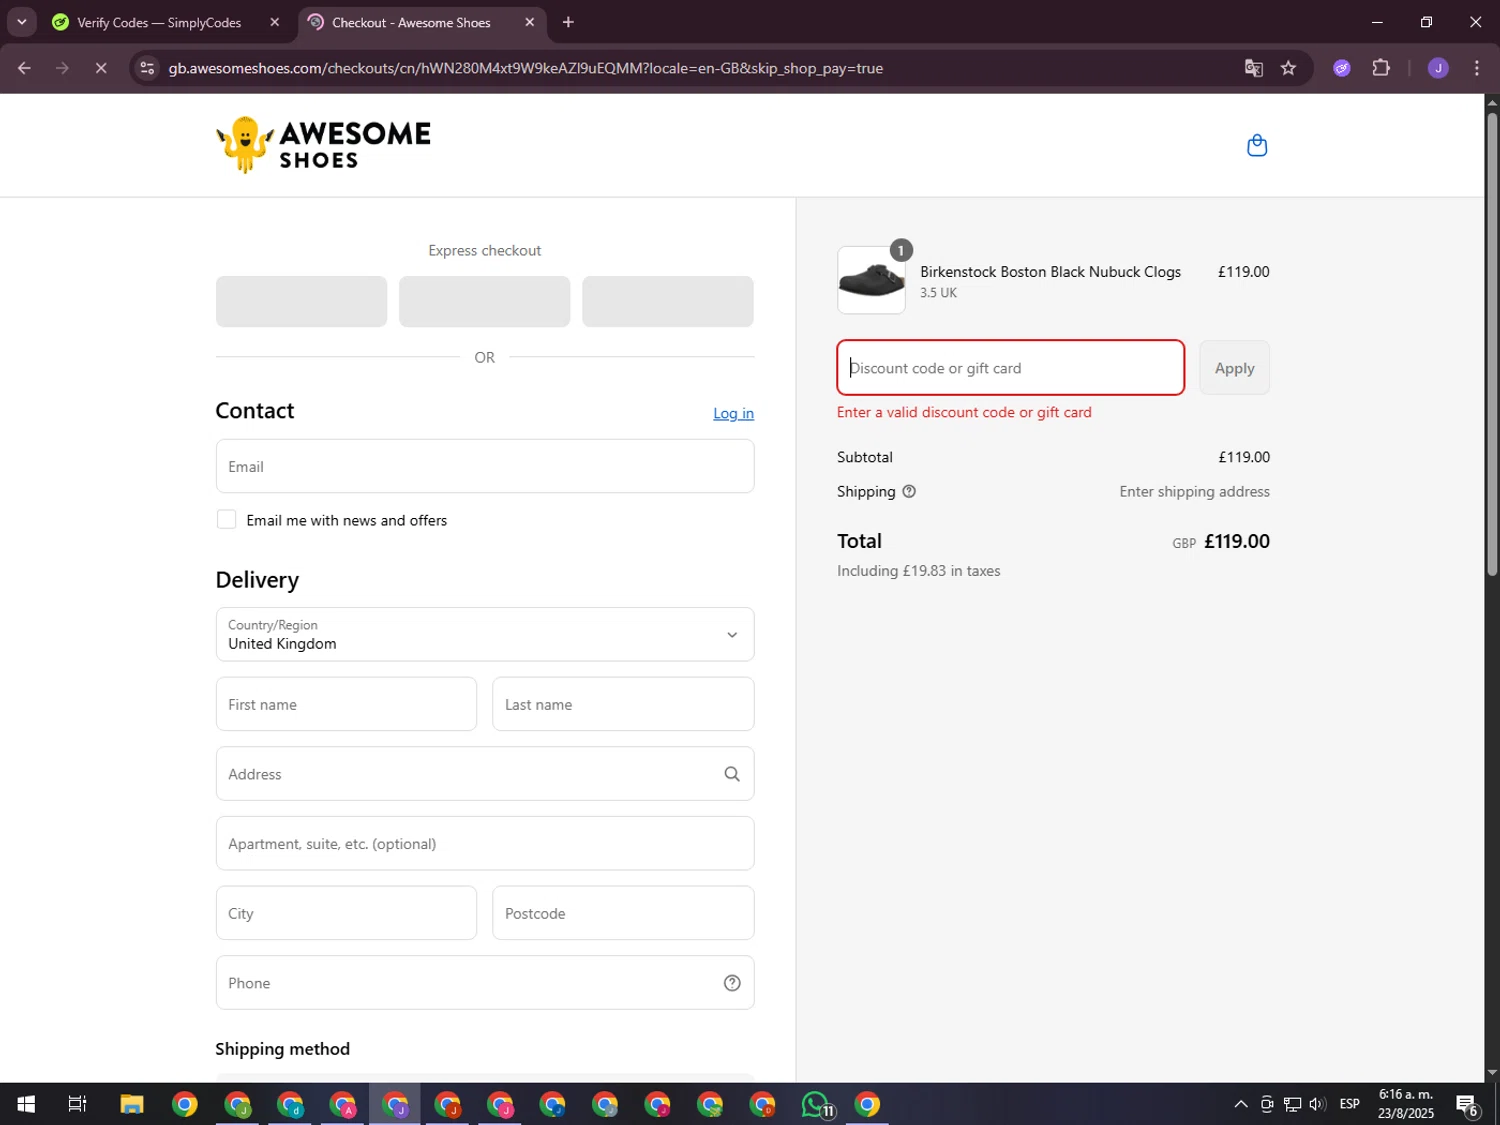Open the translate page icon
The image size is (1500, 1125).
[x=1253, y=68]
